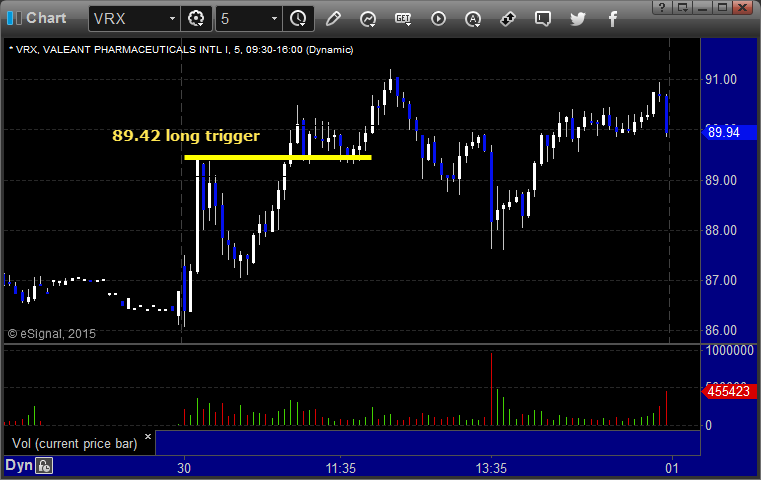Open the studies chart-line icon

click(x=368, y=19)
